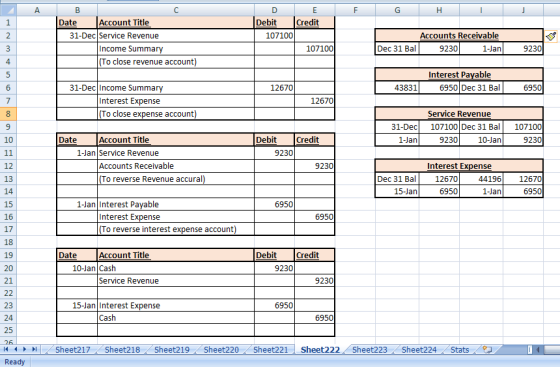Open the Sheet217 tab
Screen dimensions: 560x367
(x=72, y=350)
